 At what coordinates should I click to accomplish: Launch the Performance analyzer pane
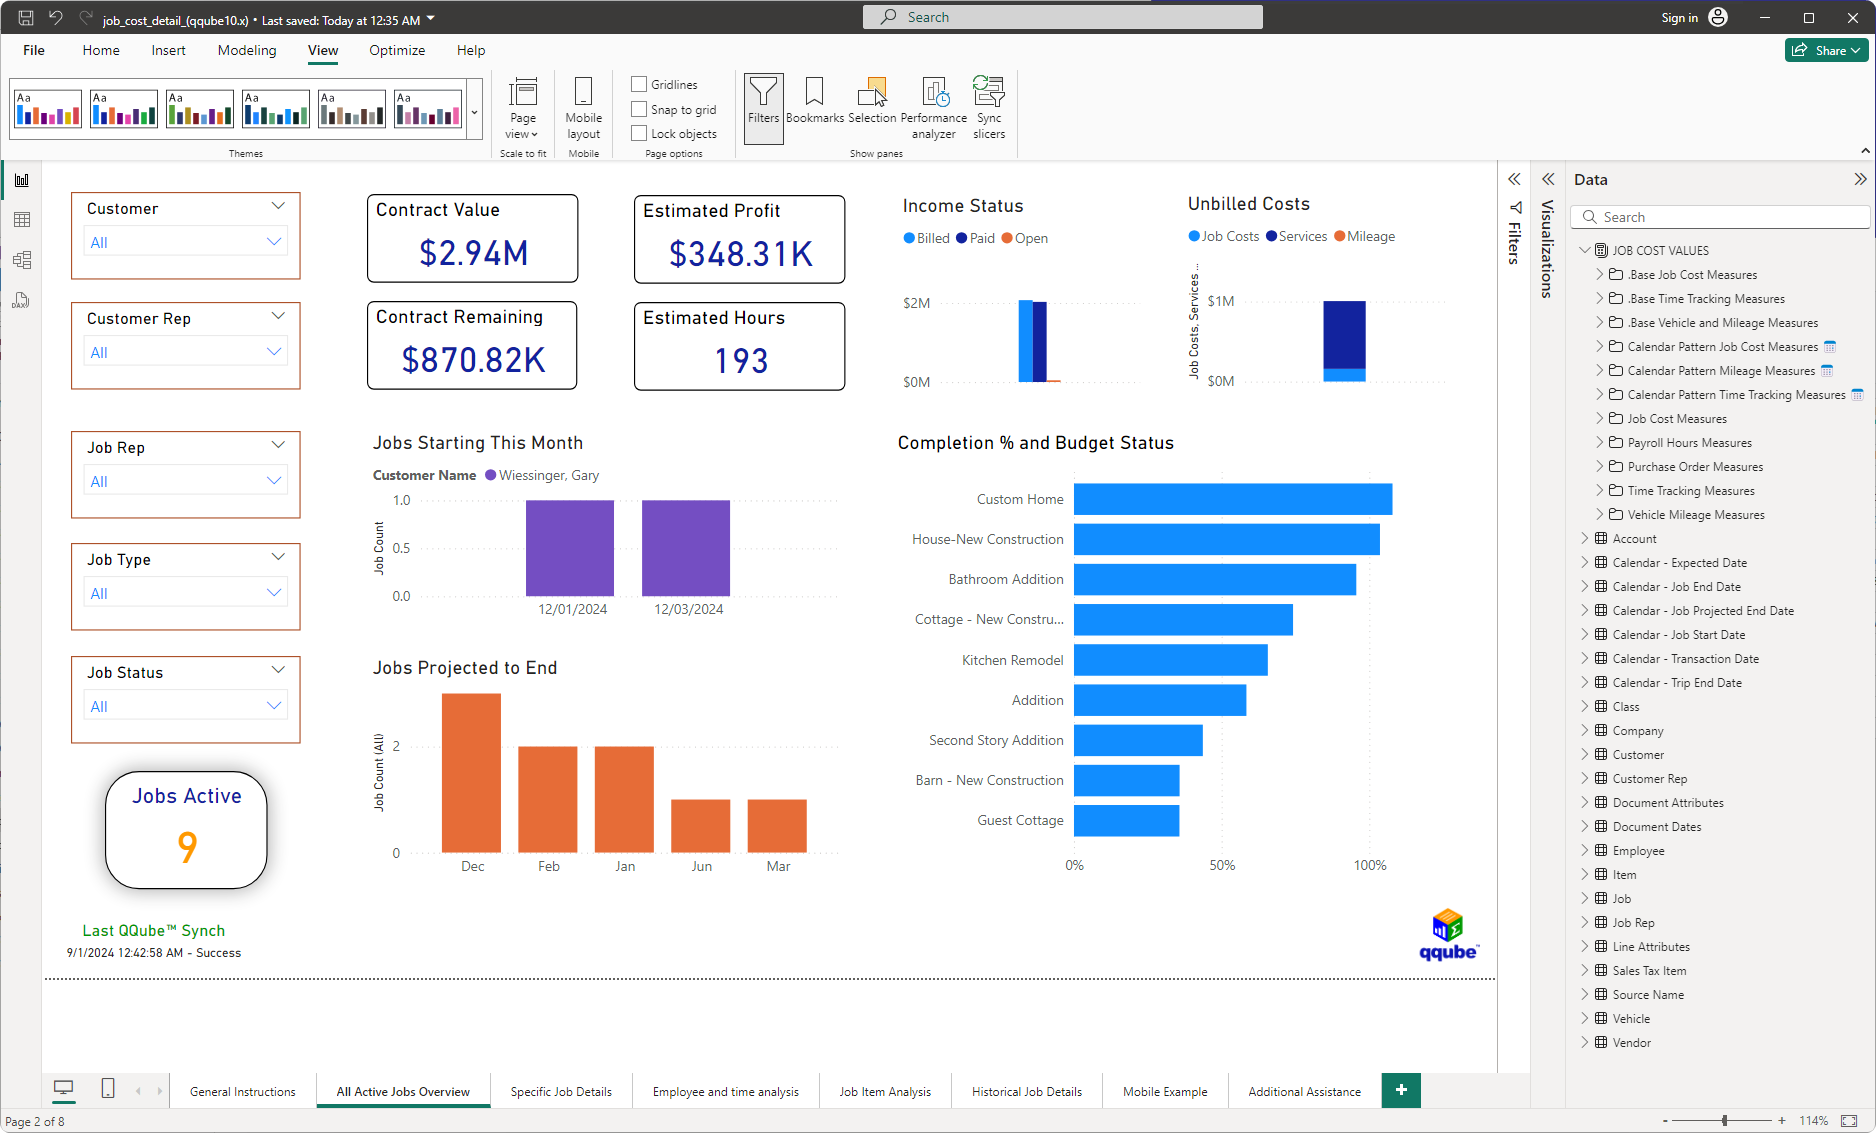pos(933,105)
